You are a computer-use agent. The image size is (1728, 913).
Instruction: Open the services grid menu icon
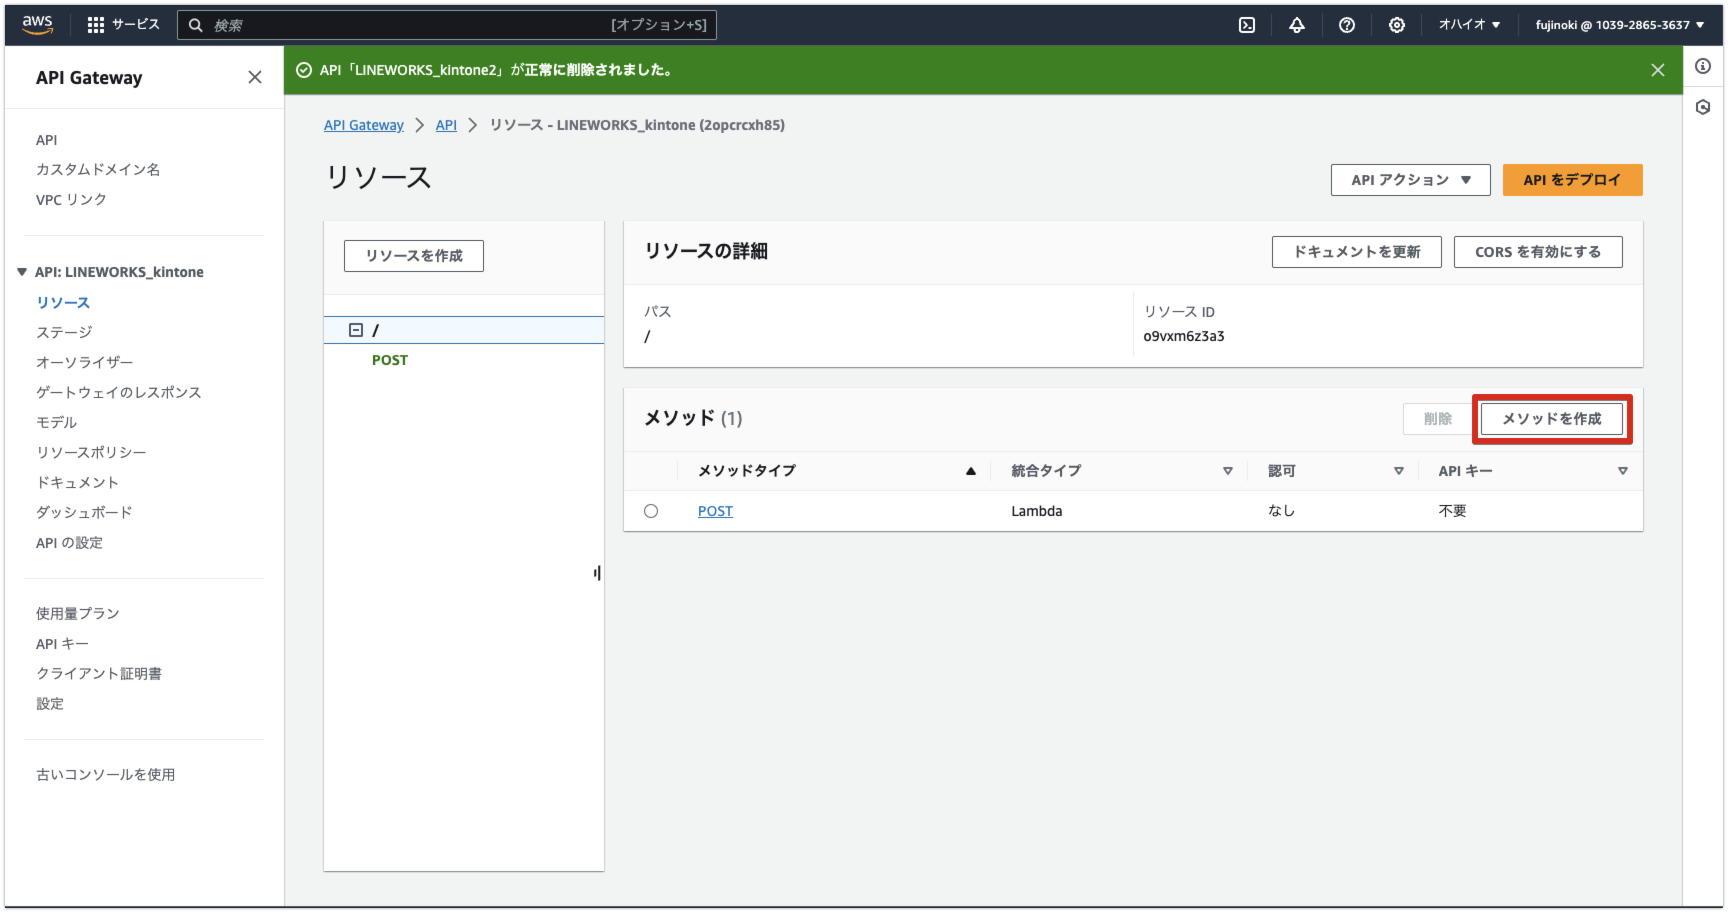tap(96, 25)
